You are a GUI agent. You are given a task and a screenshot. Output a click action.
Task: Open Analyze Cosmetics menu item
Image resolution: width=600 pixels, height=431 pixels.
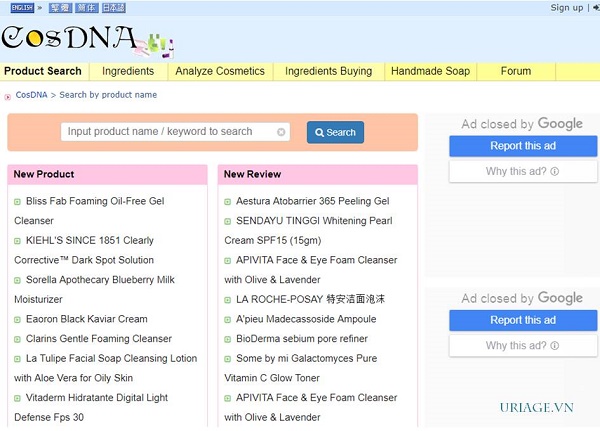point(220,71)
